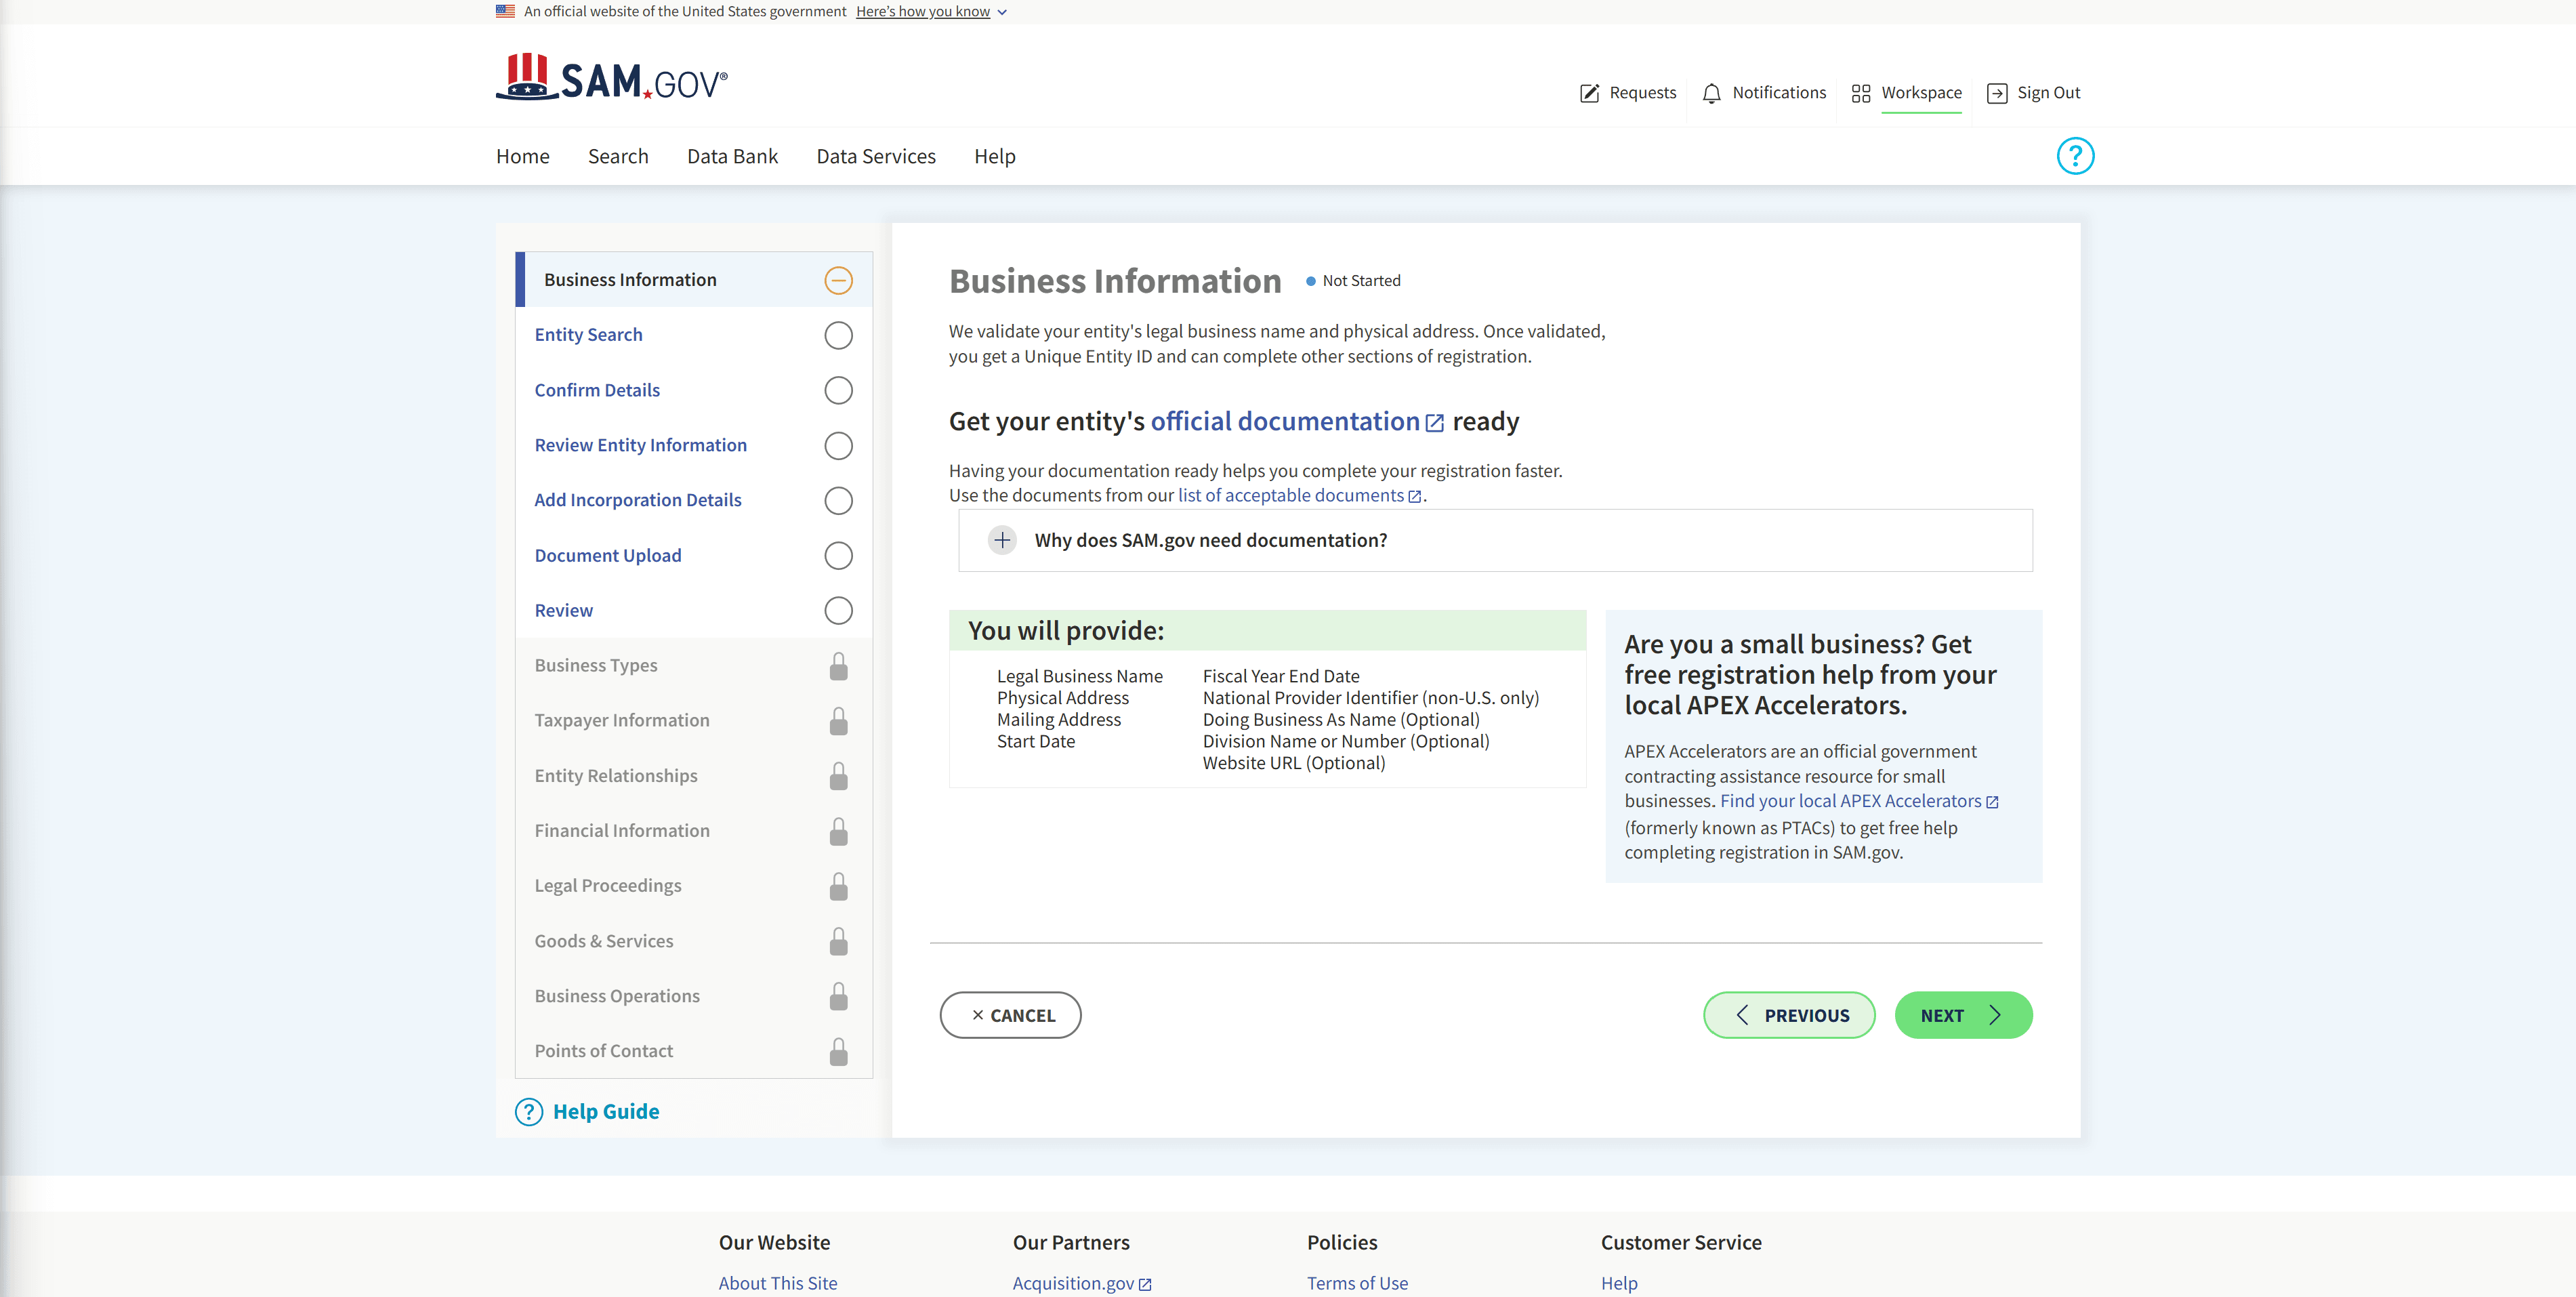
Task: Click the lock icon beside Points of Contact
Action: pos(838,1051)
